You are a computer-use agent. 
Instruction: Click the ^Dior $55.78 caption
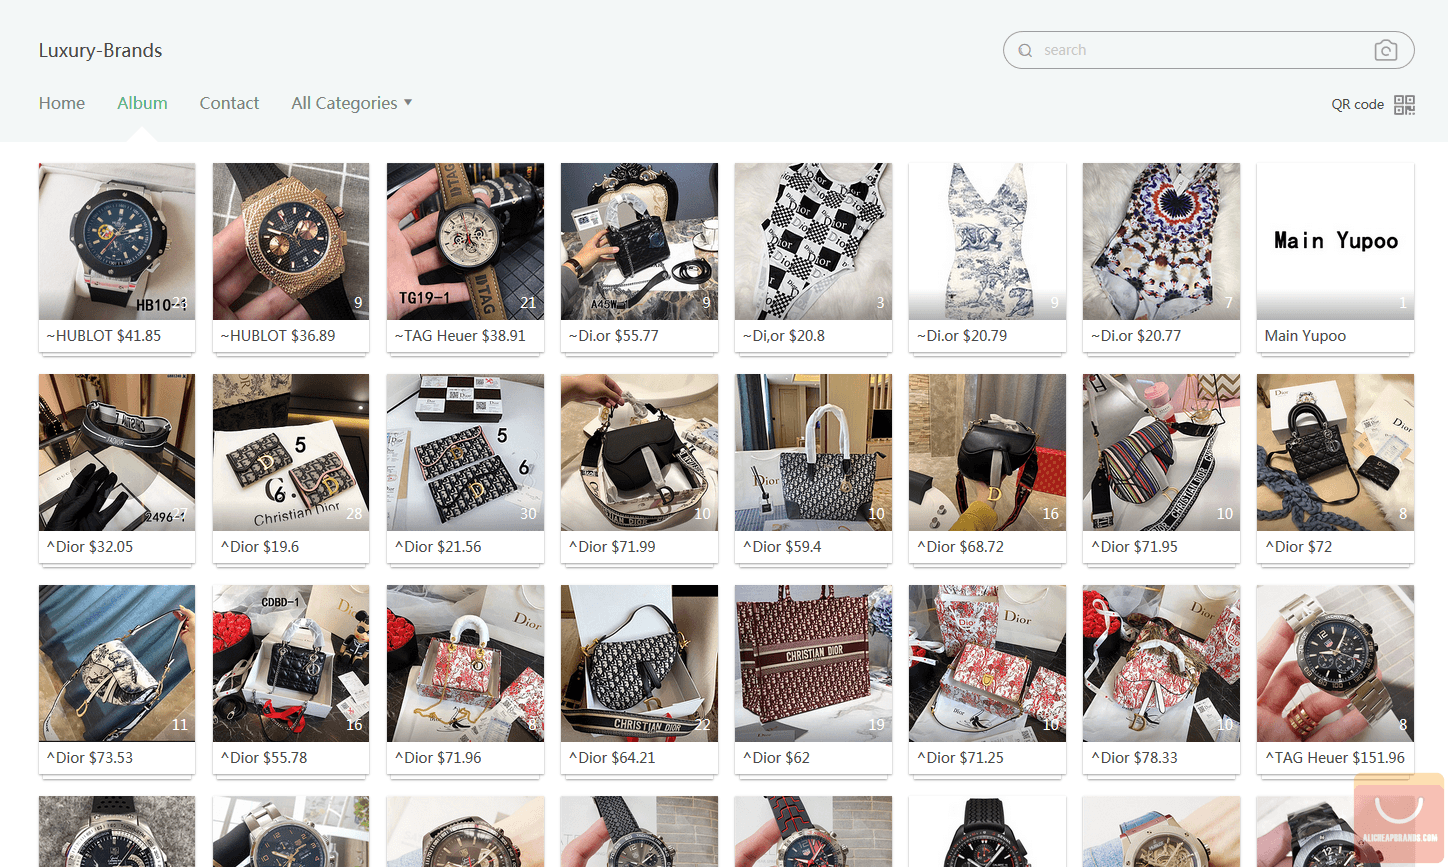click(x=264, y=758)
